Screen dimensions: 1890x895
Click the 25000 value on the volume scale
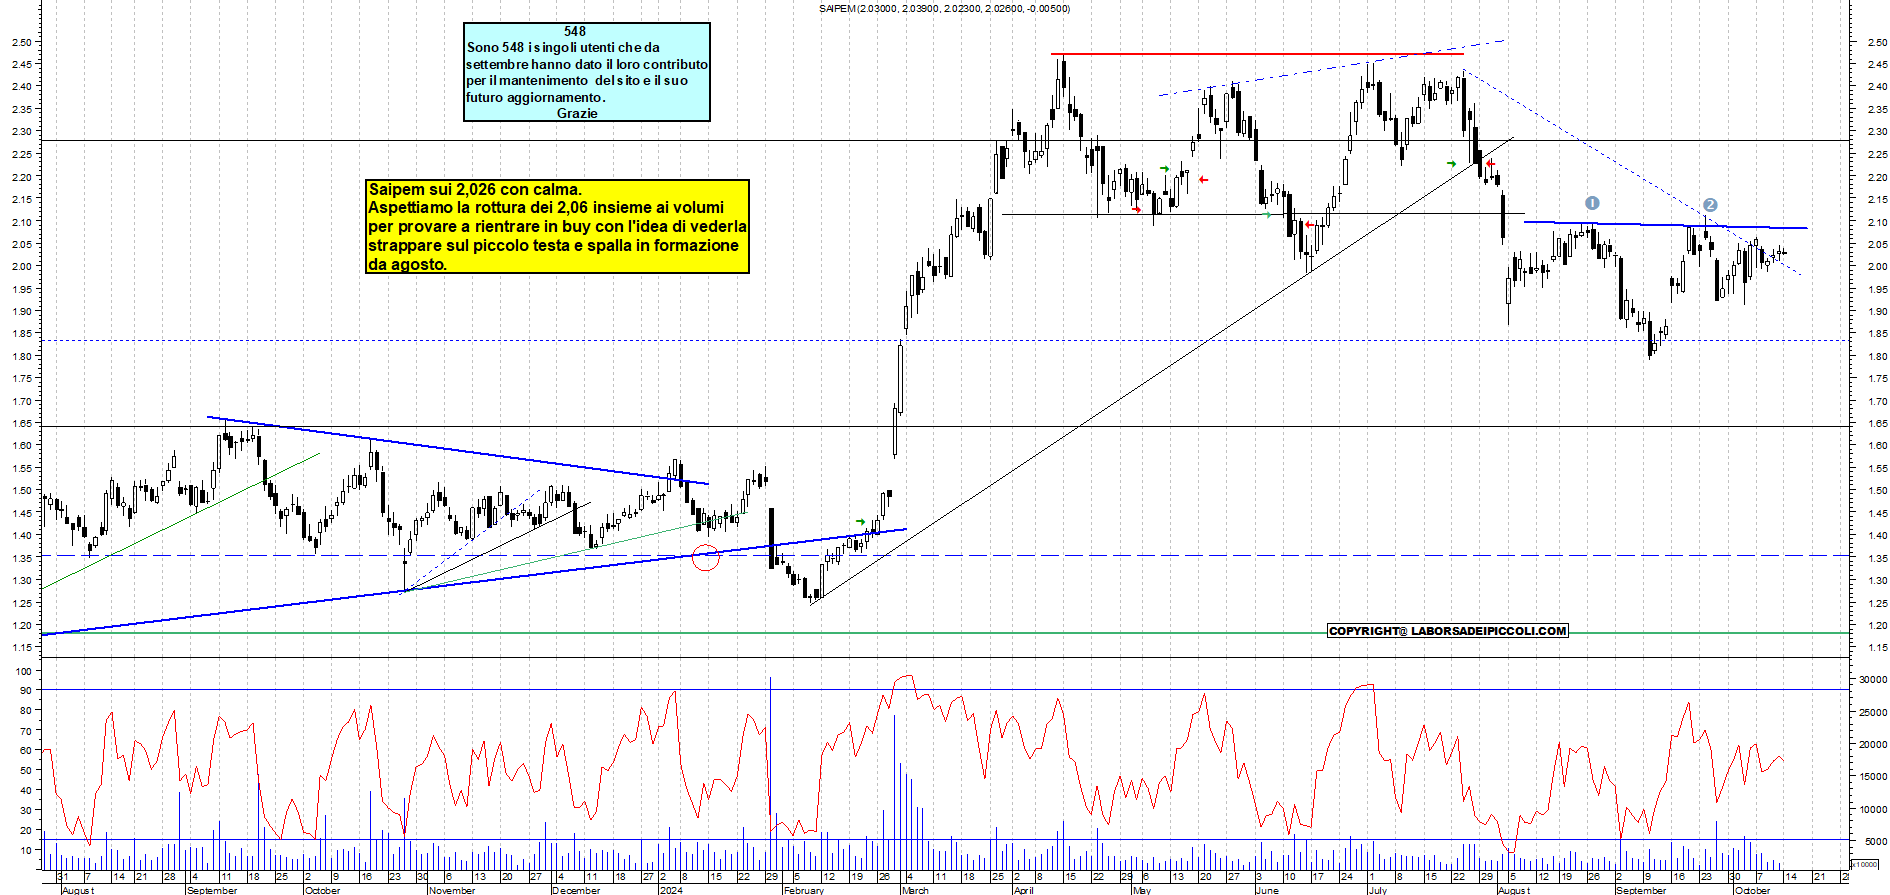(1872, 713)
